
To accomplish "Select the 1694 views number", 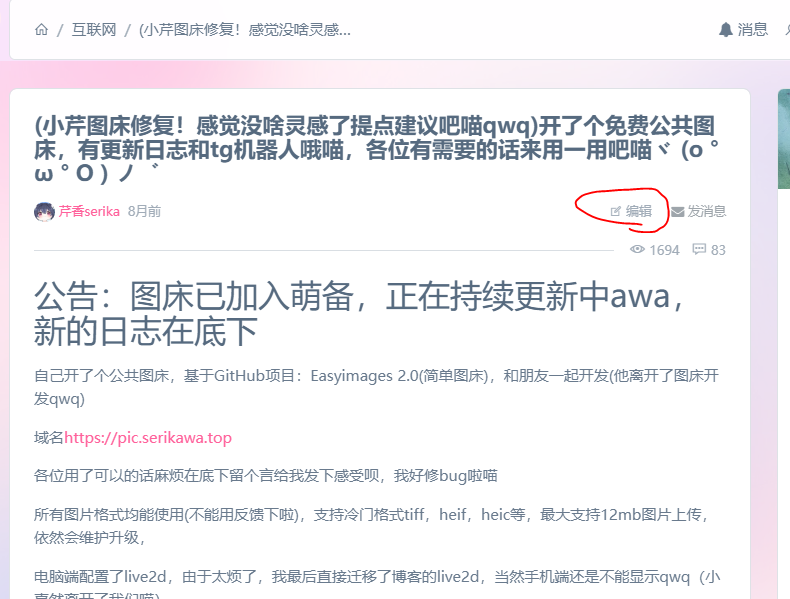I will coord(665,250).
